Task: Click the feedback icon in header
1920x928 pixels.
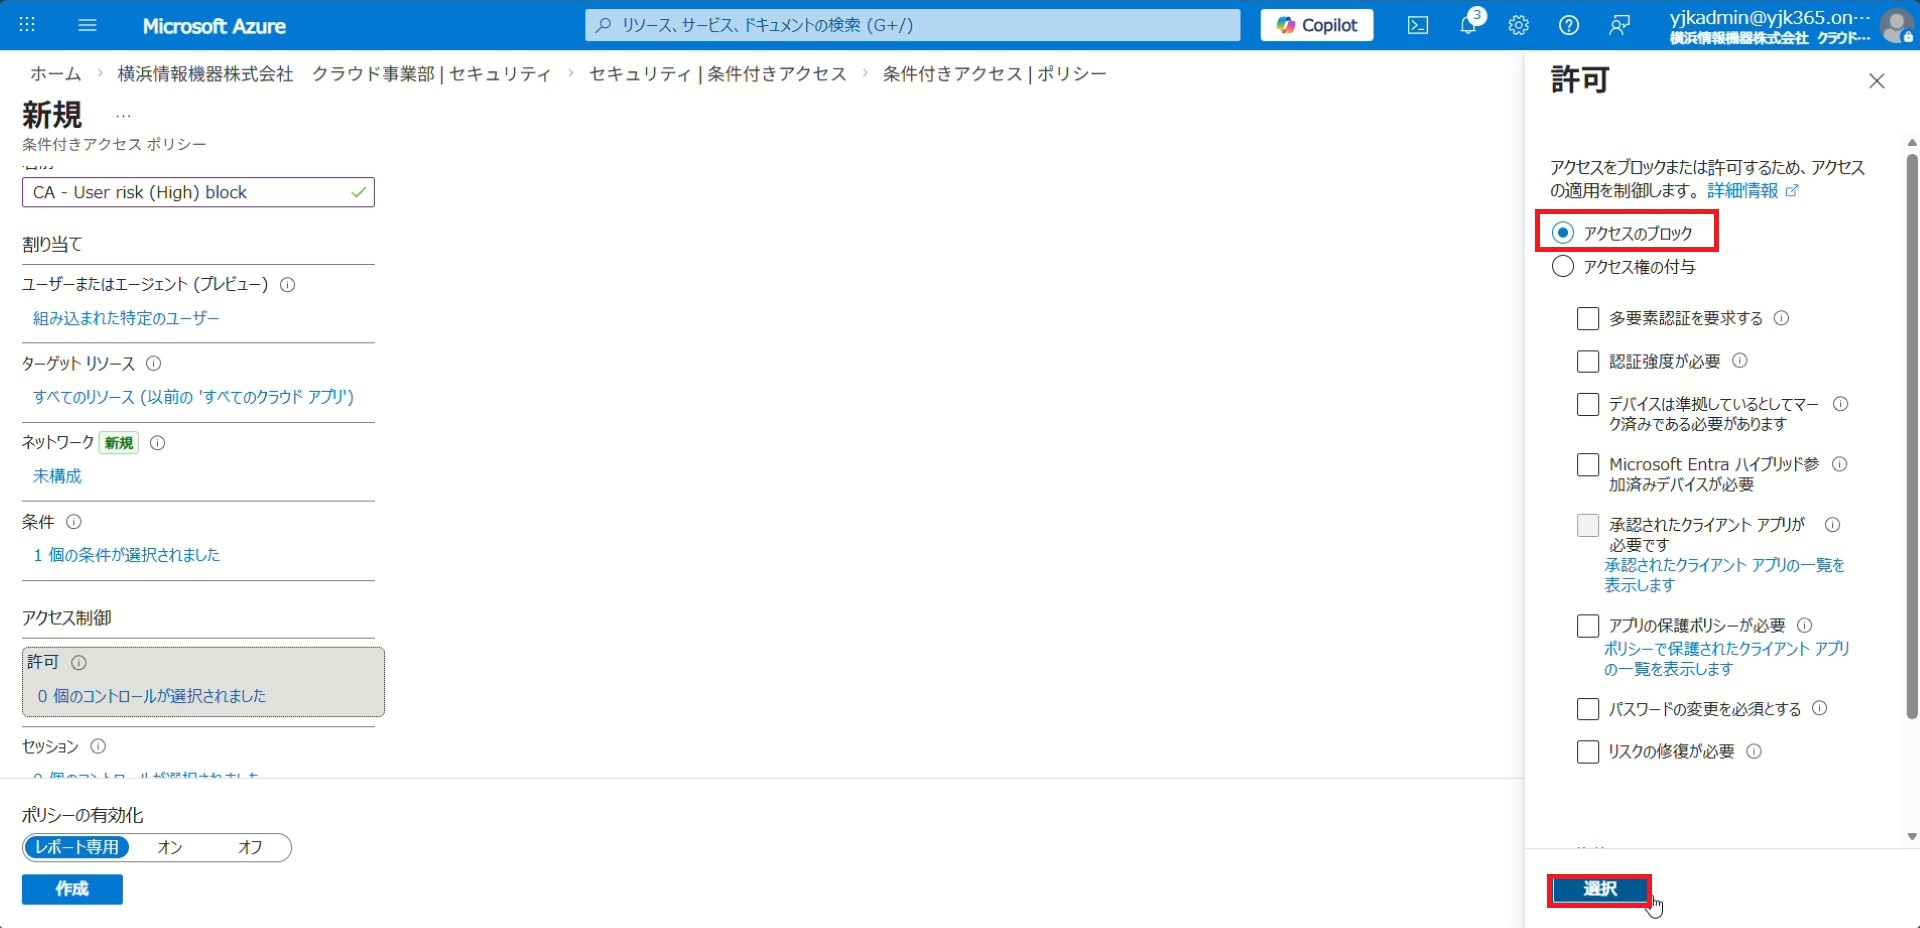Action: [x=1619, y=25]
